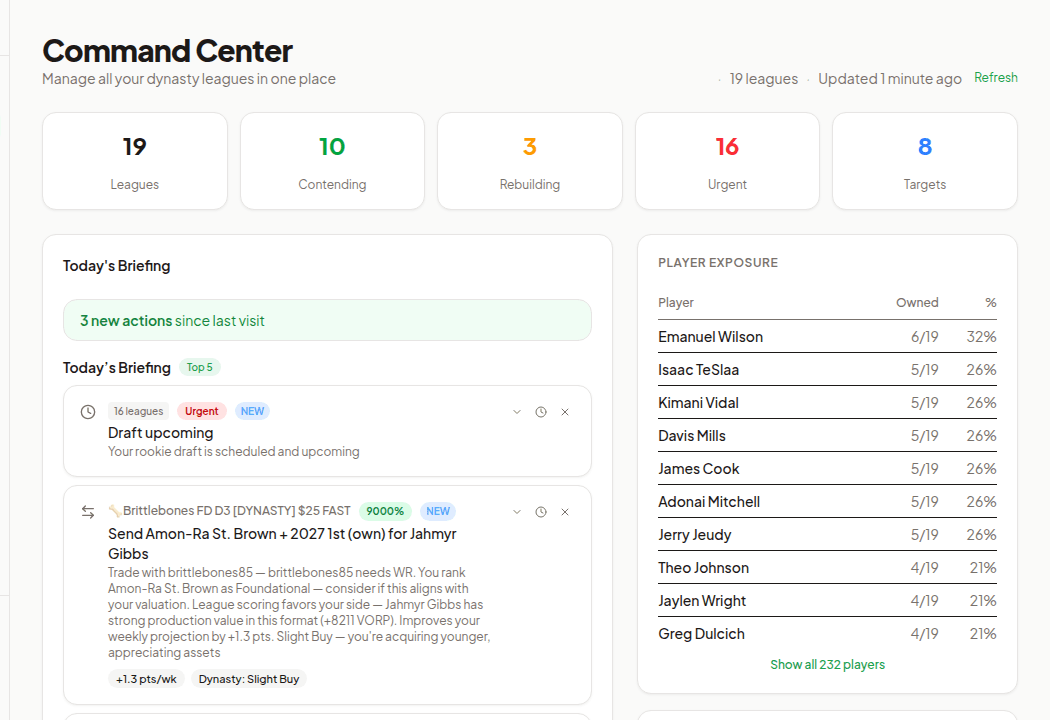Open the Rebuilding stat card

[x=530, y=161]
